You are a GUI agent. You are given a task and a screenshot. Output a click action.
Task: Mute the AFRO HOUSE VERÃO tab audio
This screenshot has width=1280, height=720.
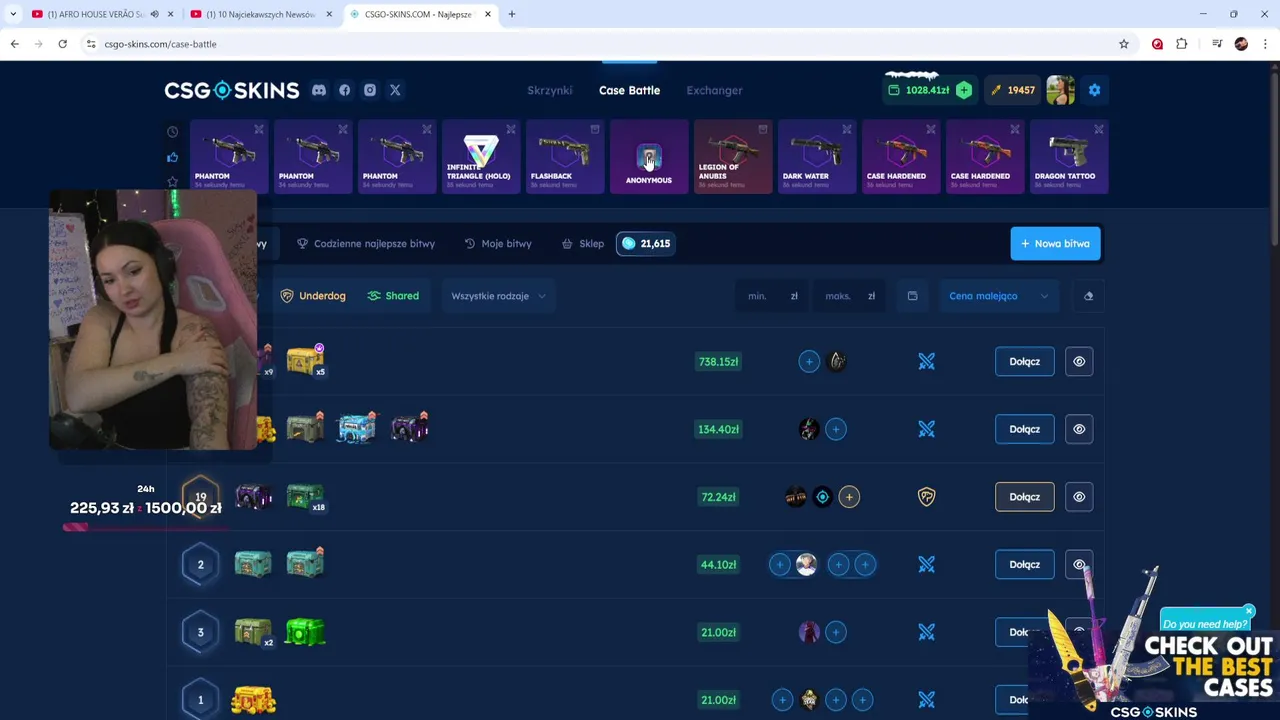154,14
